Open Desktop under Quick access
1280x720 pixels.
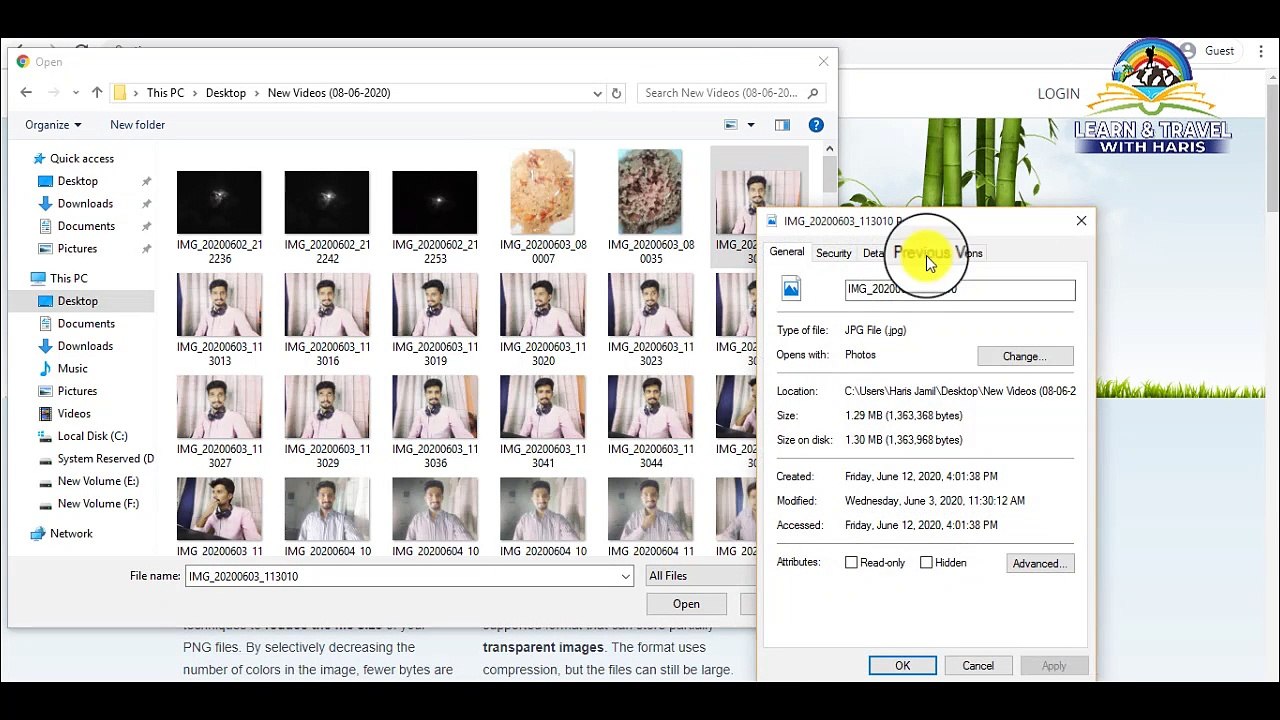click(77, 181)
